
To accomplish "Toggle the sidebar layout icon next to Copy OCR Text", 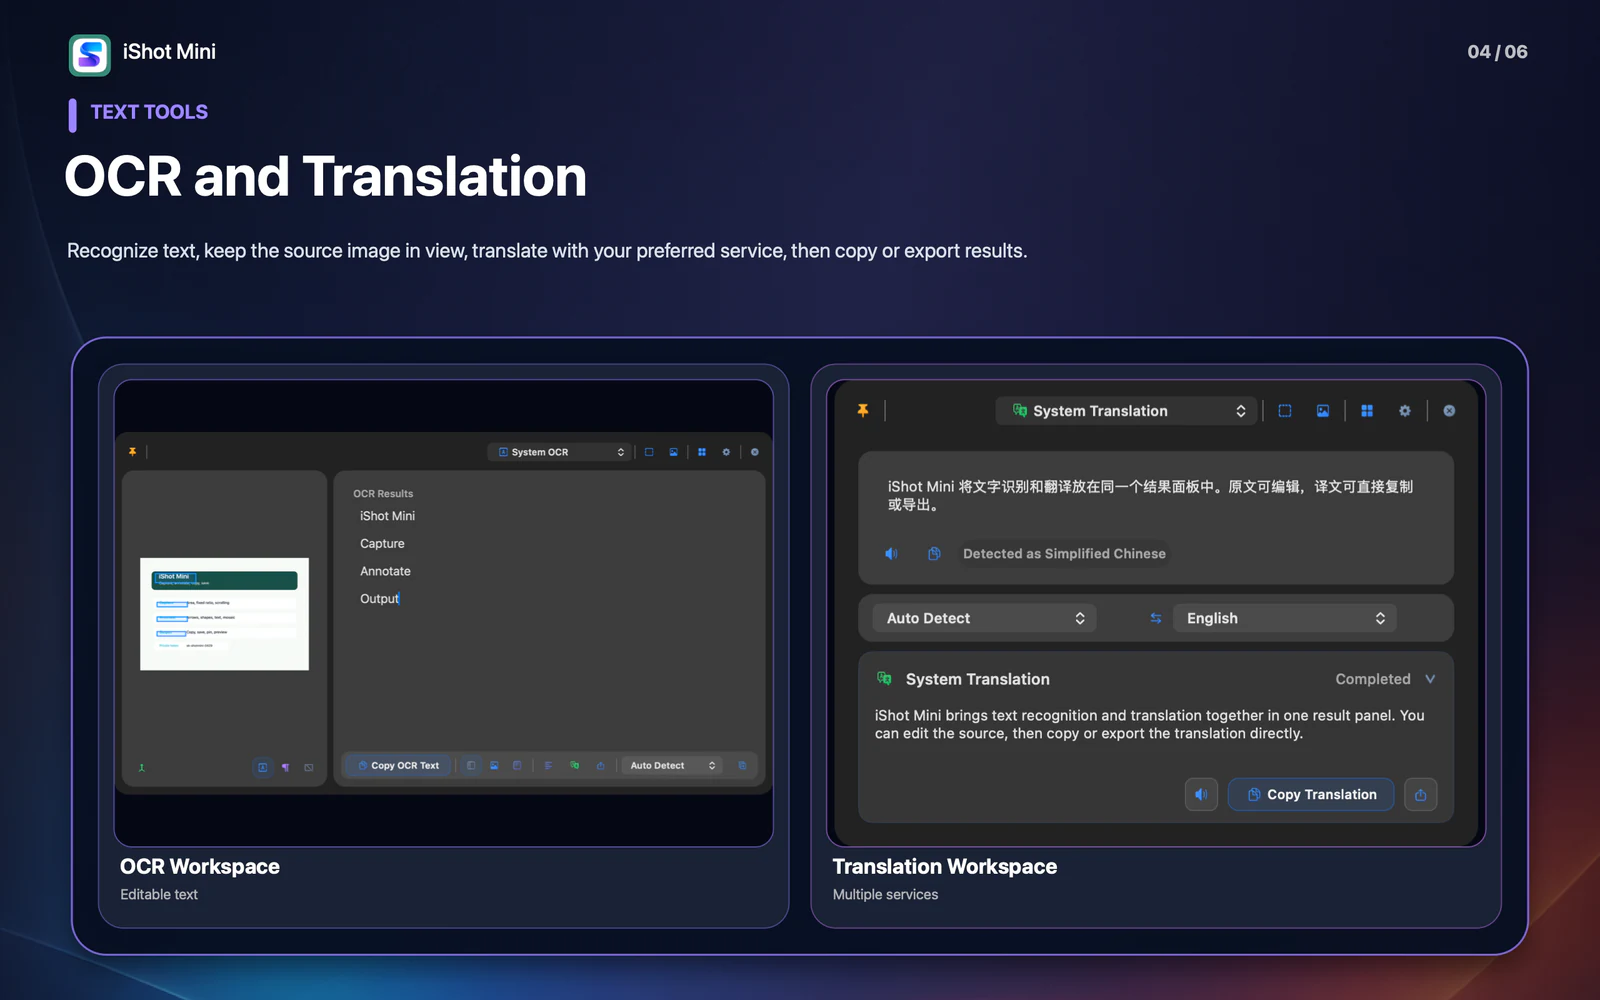I will pos(471,765).
